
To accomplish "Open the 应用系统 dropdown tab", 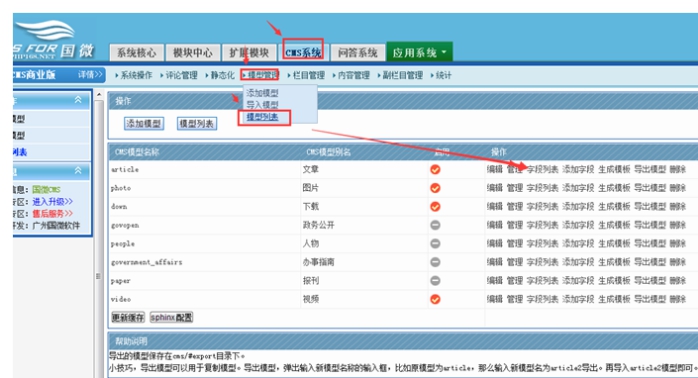I will 419,52.
